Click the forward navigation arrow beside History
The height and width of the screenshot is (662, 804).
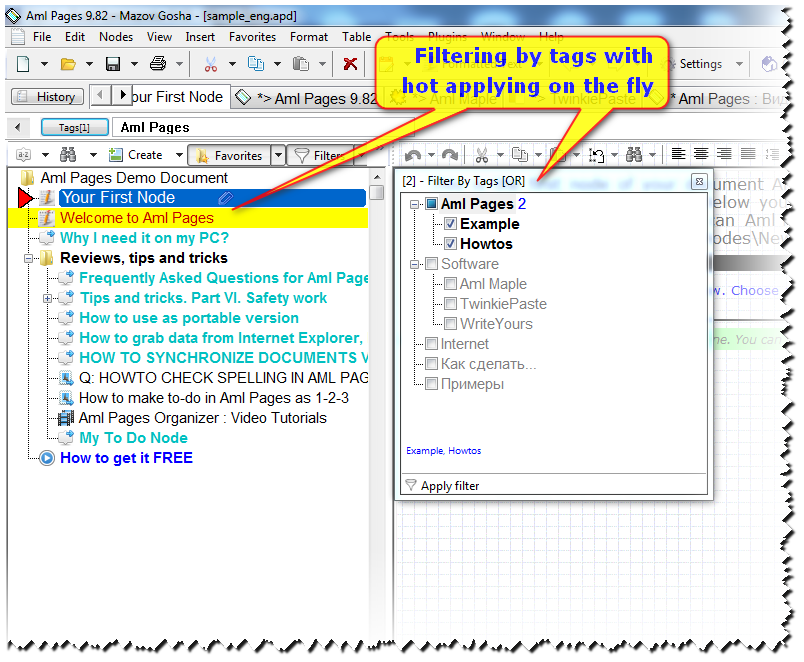122,95
